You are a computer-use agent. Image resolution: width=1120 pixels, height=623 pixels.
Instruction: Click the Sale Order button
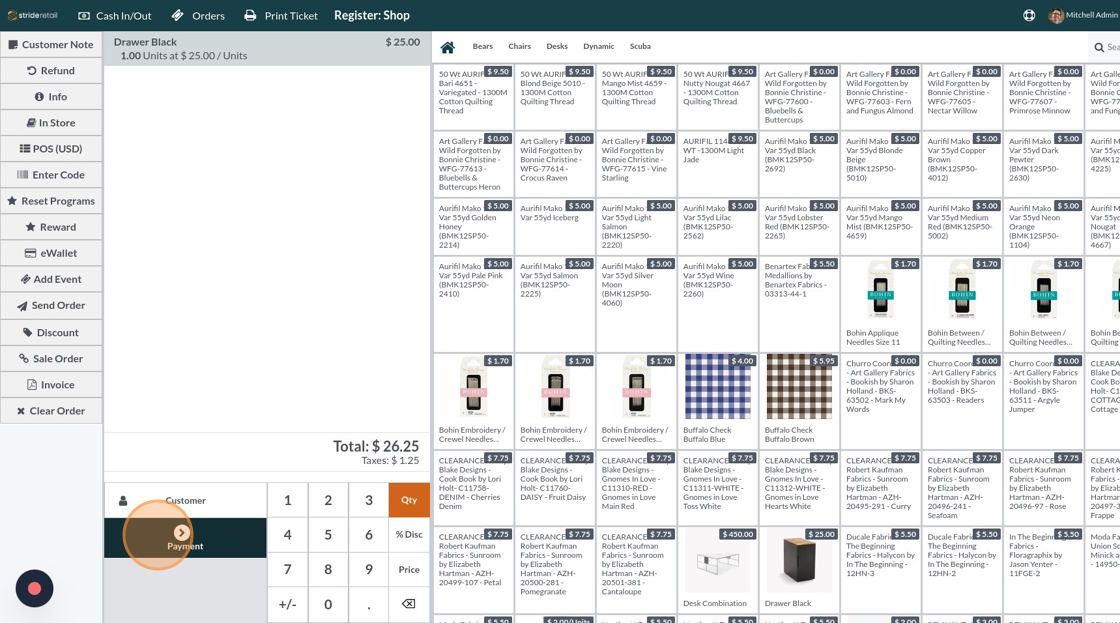pyautogui.click(x=51, y=359)
